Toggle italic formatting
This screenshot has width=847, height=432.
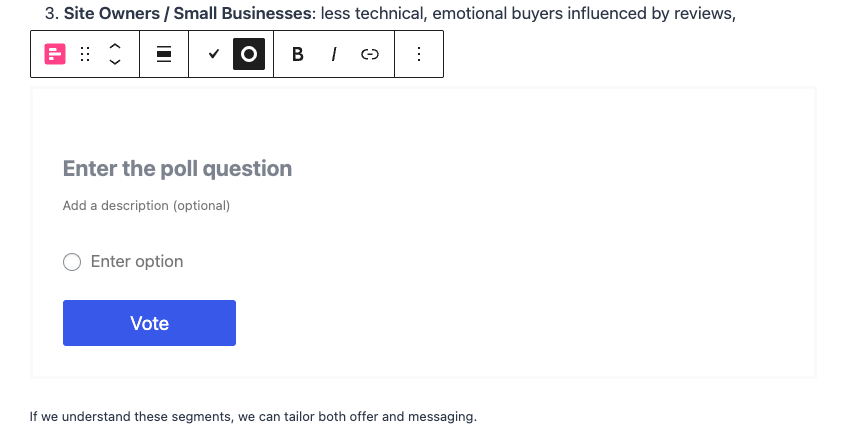pos(333,55)
